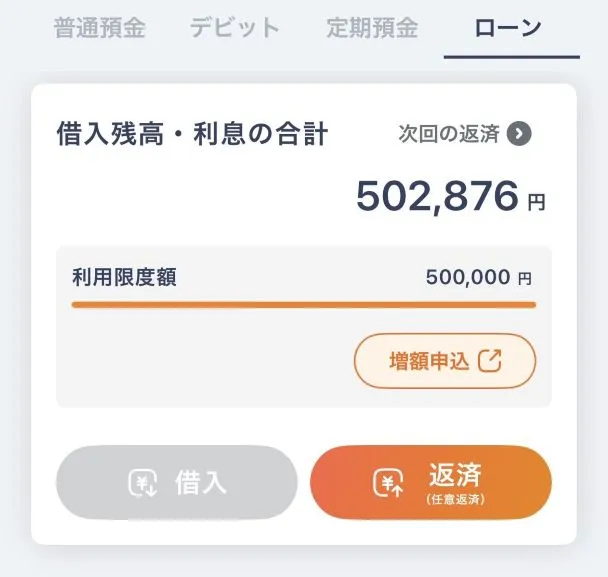This screenshot has height=577, width=608.
Task: Switch to the 普通預金 tab
Action: 99,28
